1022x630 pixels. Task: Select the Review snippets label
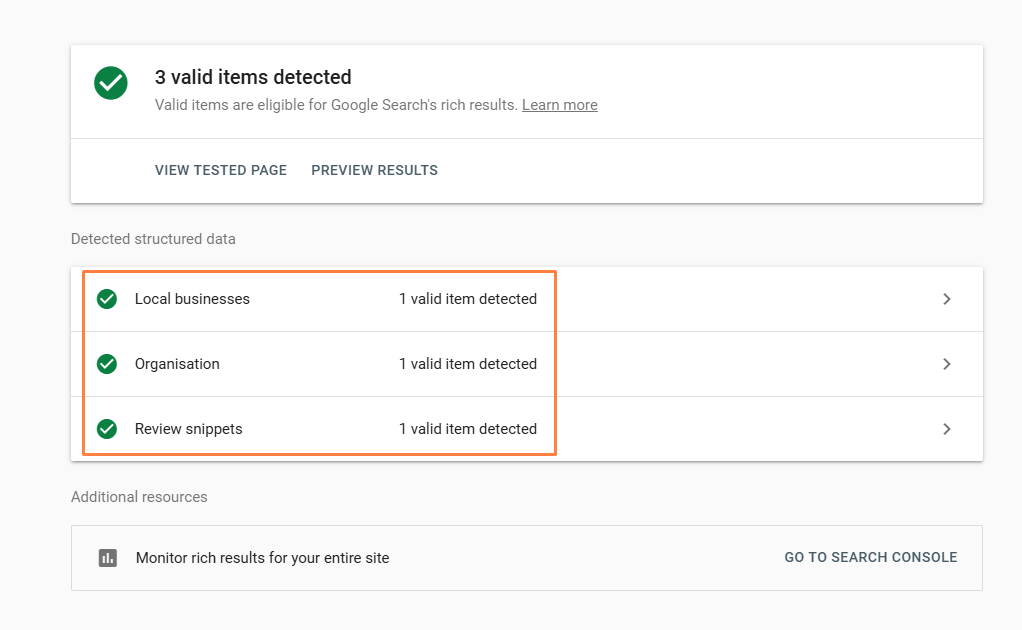click(188, 429)
